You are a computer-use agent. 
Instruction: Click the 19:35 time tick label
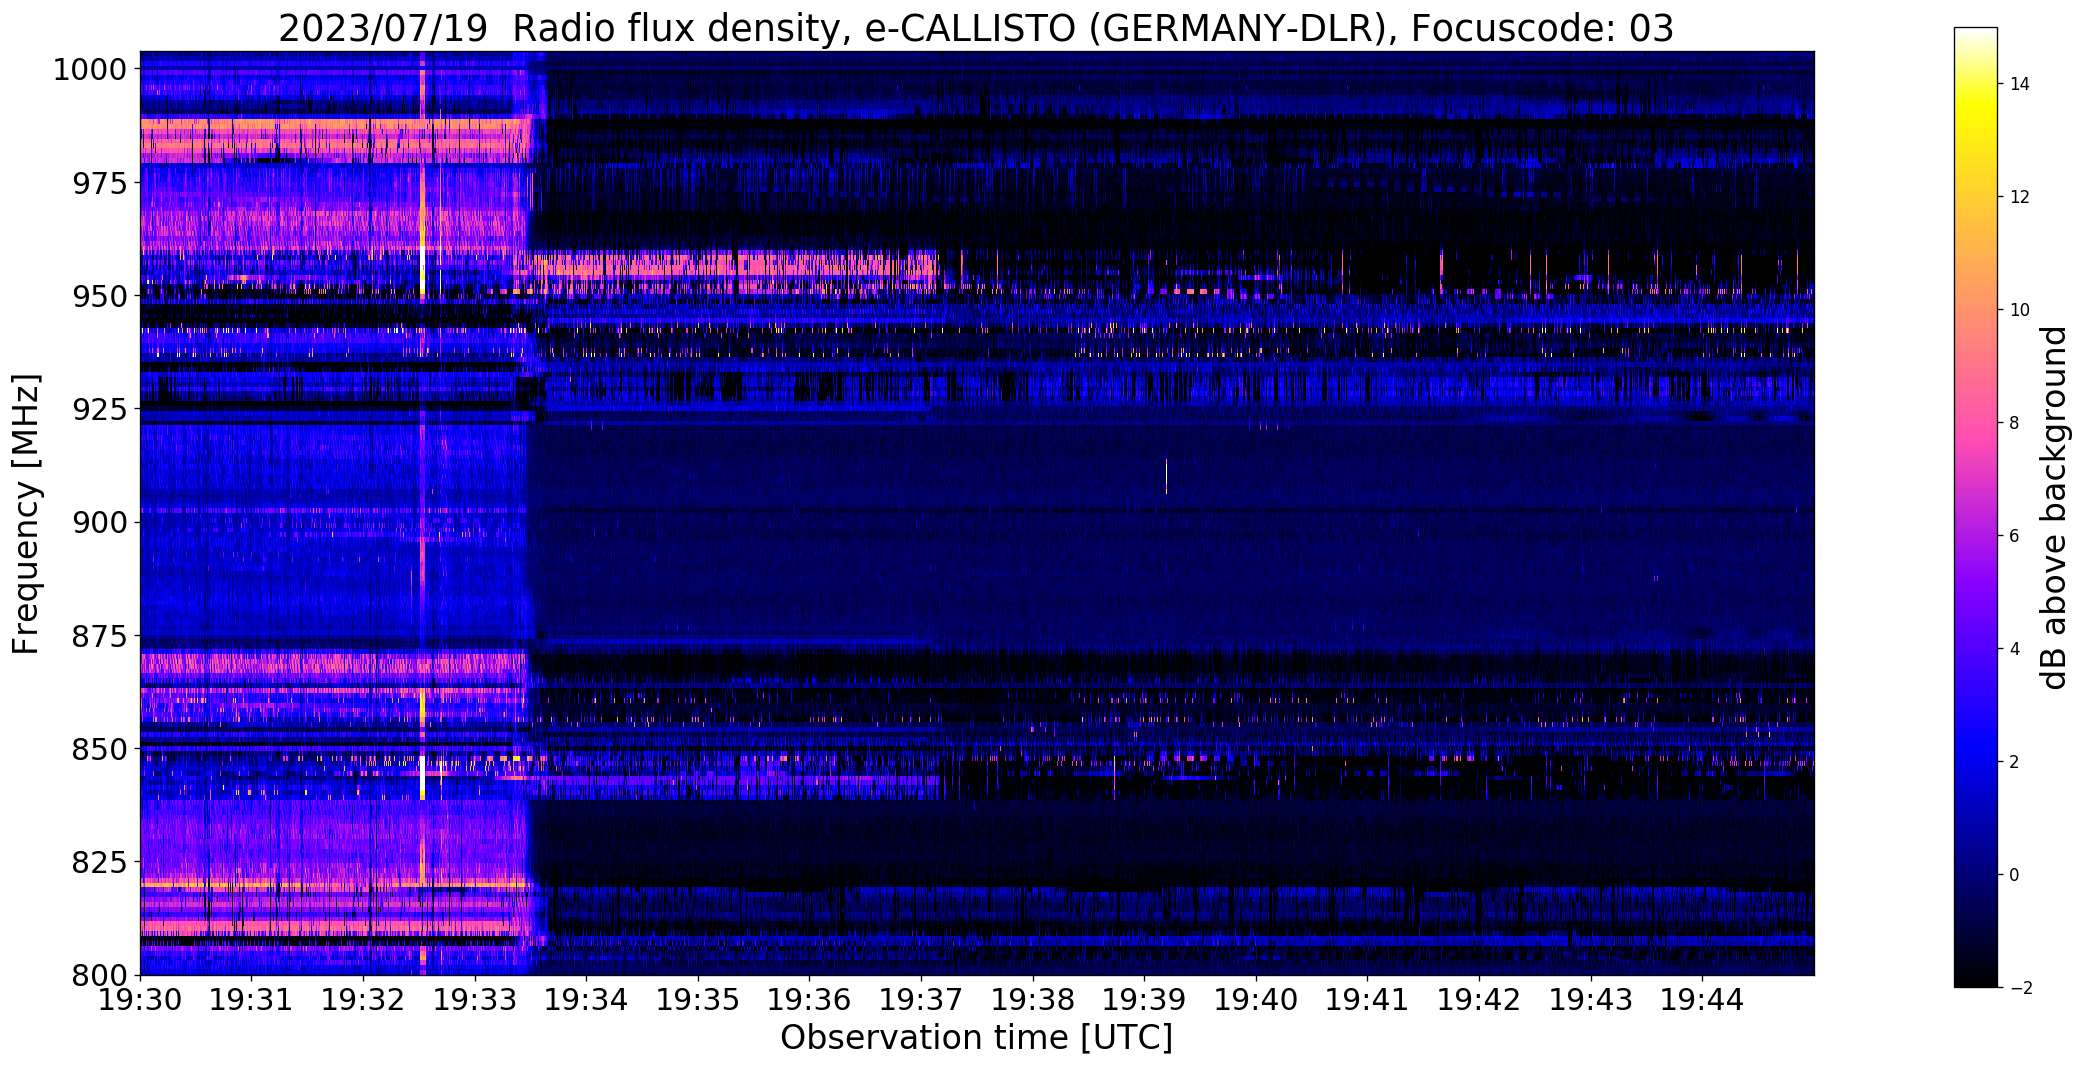(698, 999)
